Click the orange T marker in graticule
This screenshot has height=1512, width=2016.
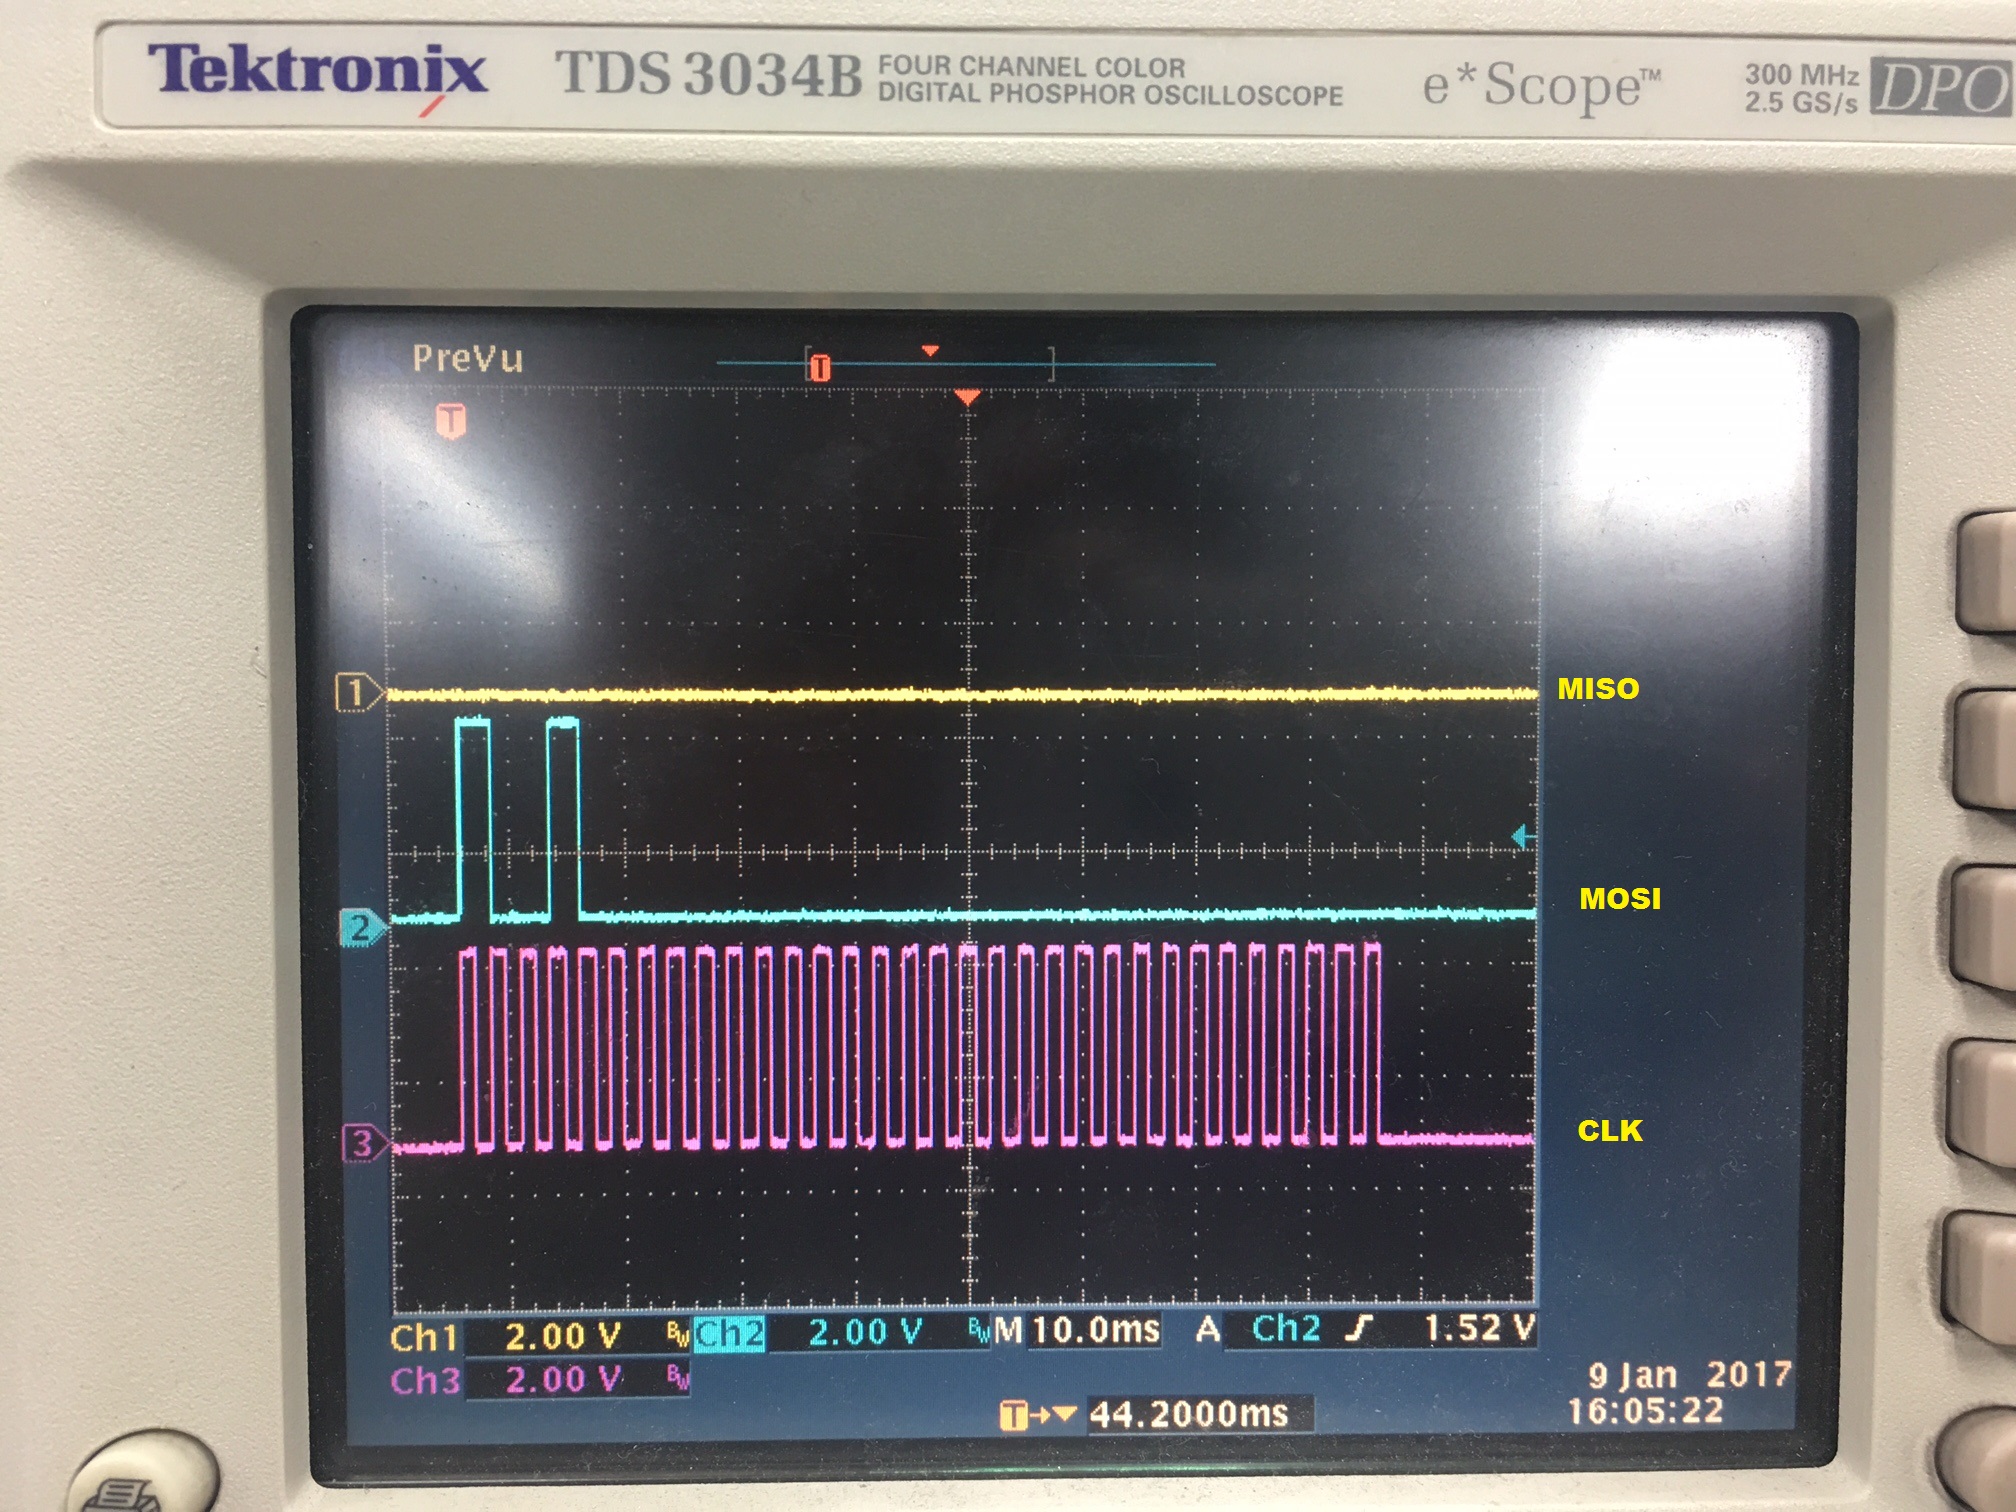[451, 420]
